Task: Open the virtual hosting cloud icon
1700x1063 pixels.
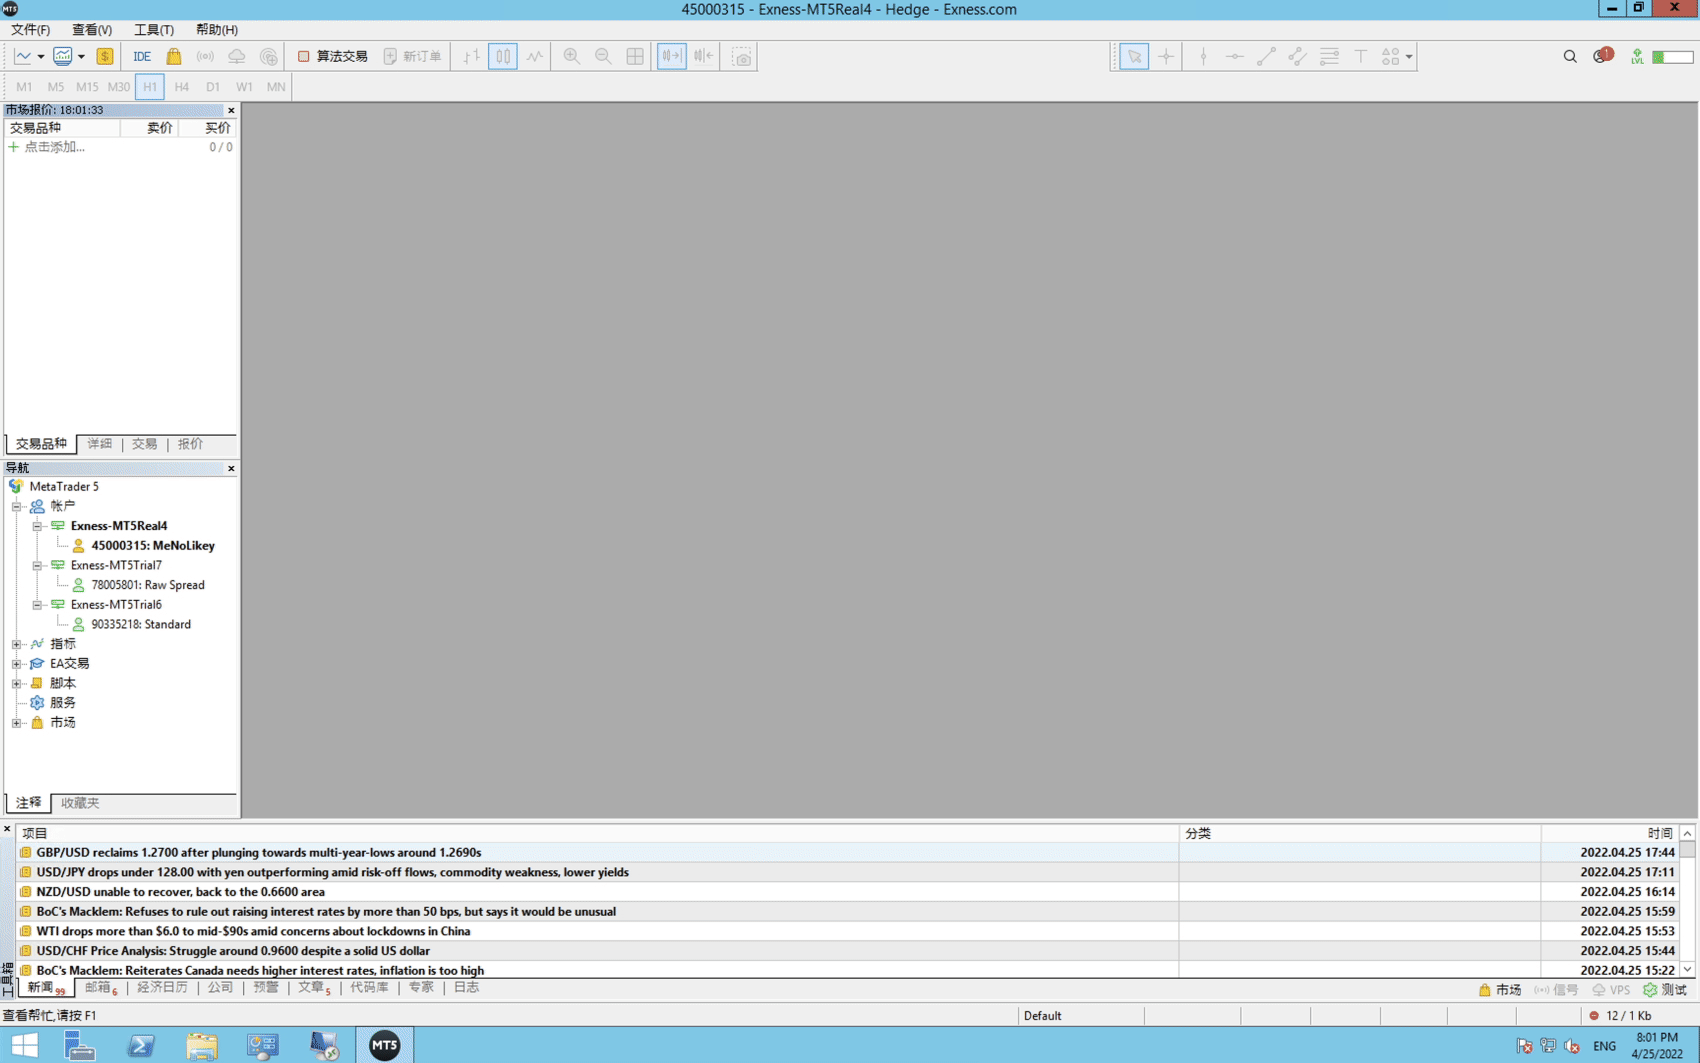Action: tap(237, 57)
